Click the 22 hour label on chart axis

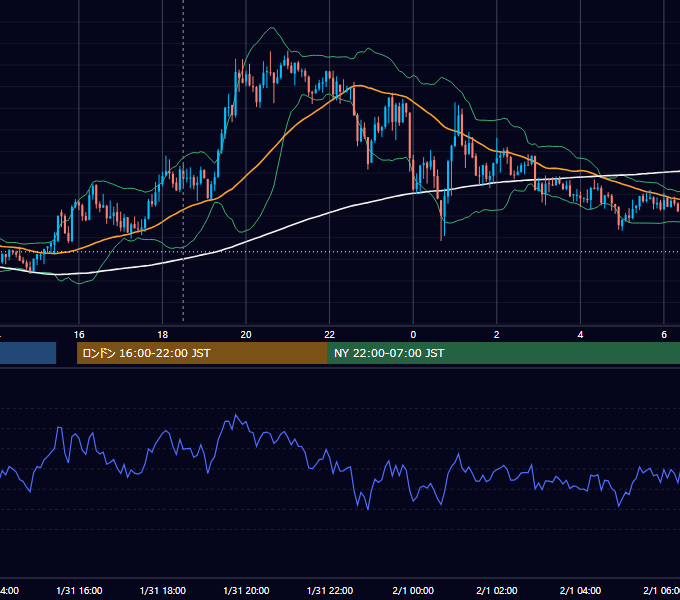pos(330,335)
